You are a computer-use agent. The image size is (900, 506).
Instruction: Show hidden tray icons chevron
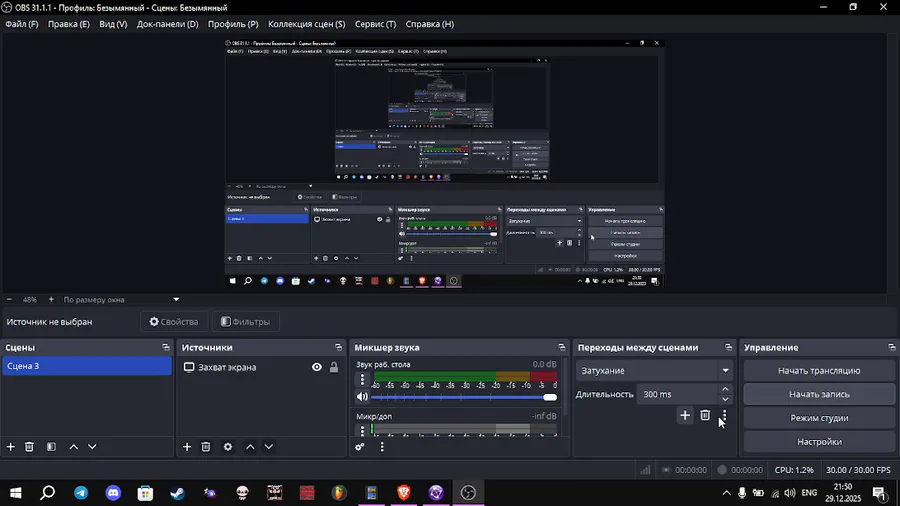click(x=727, y=493)
